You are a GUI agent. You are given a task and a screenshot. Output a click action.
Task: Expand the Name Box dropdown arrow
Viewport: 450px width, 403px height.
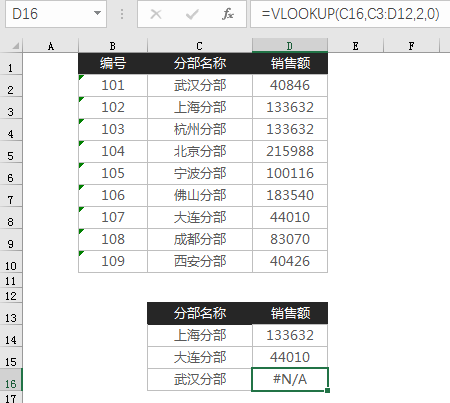[97, 14]
